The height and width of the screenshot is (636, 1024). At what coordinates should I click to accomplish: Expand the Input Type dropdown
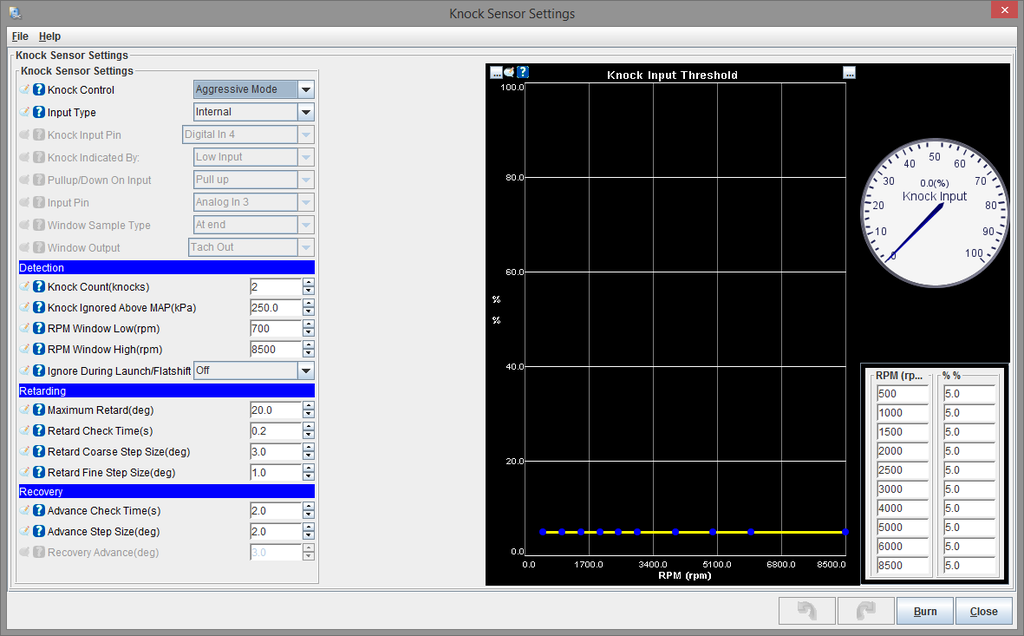pos(306,112)
